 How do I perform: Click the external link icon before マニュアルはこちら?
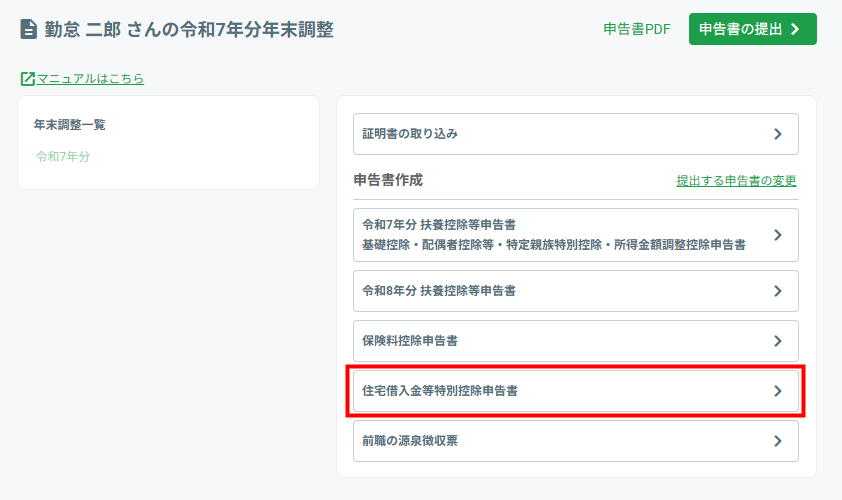point(27,79)
